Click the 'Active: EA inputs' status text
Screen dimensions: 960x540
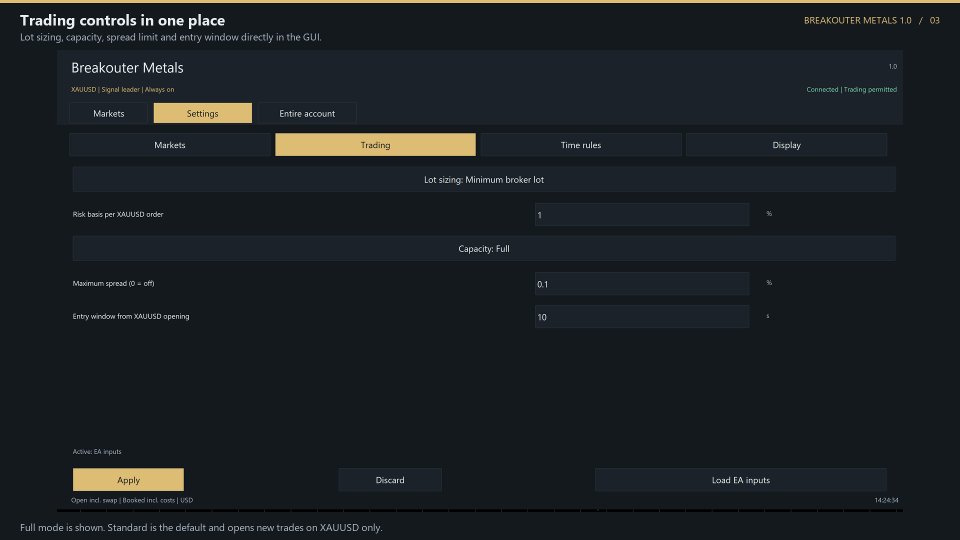(97, 452)
